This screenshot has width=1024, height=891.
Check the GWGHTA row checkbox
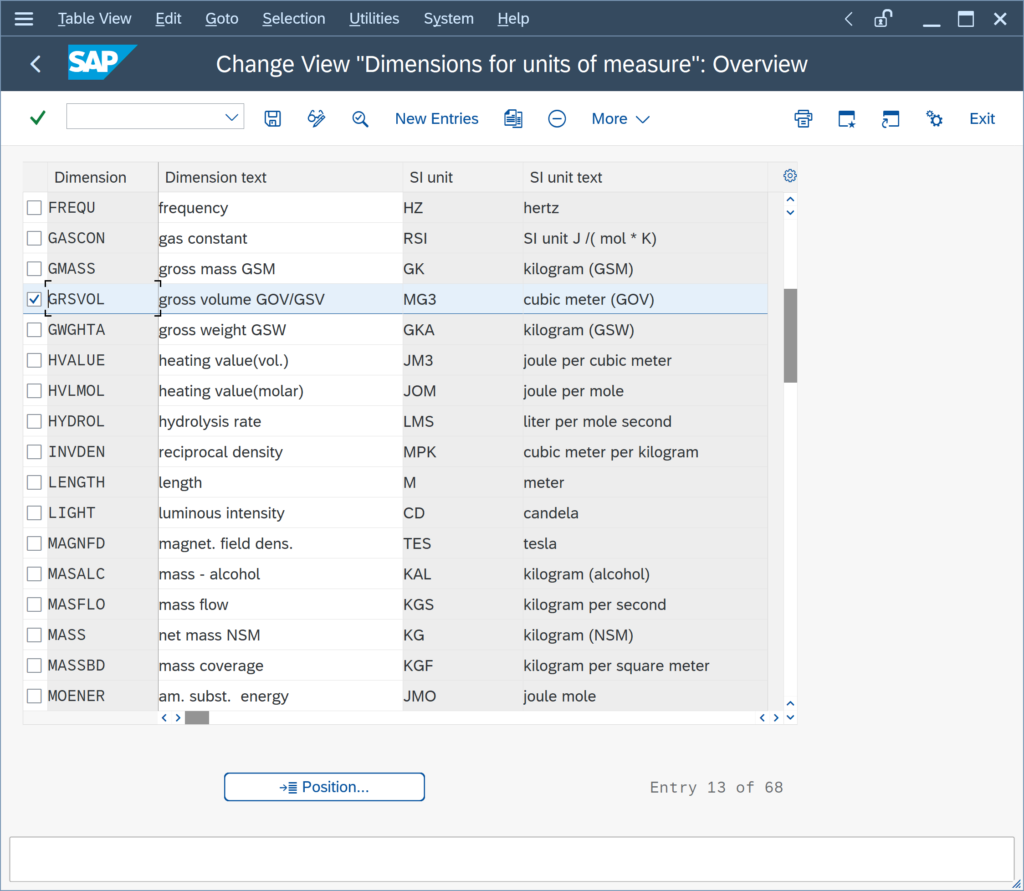tap(34, 330)
